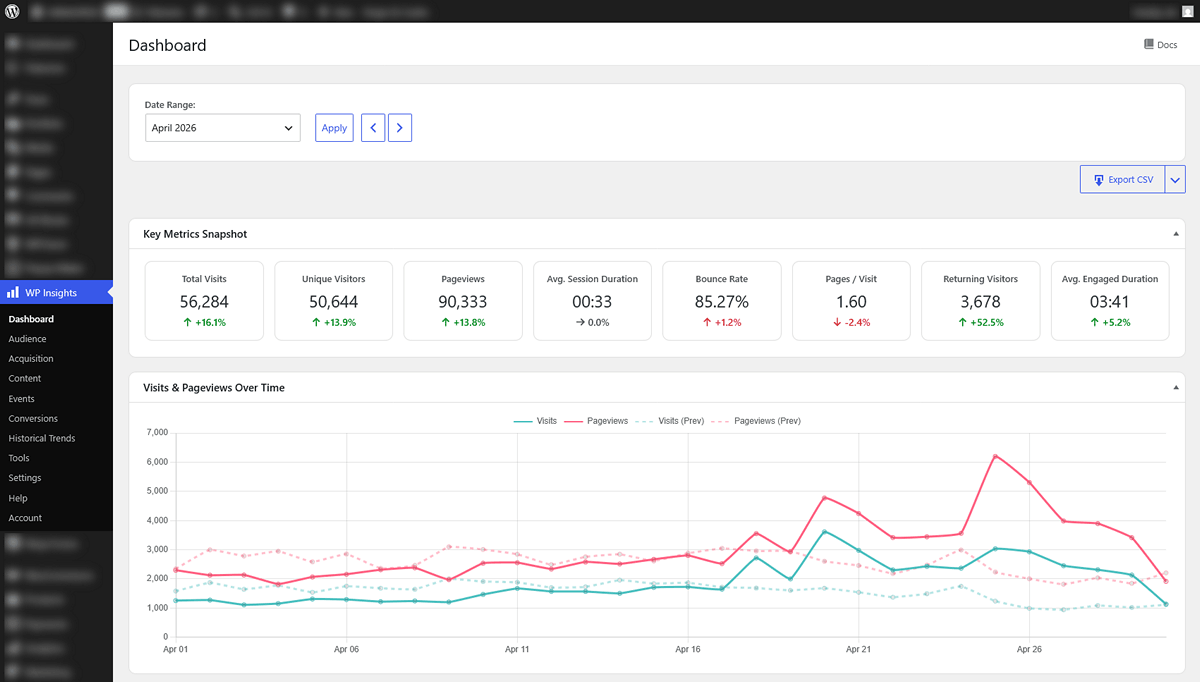Image resolution: width=1200 pixels, height=682 pixels.
Task: Click the download icon on Export CSV
Action: [x=1099, y=180]
